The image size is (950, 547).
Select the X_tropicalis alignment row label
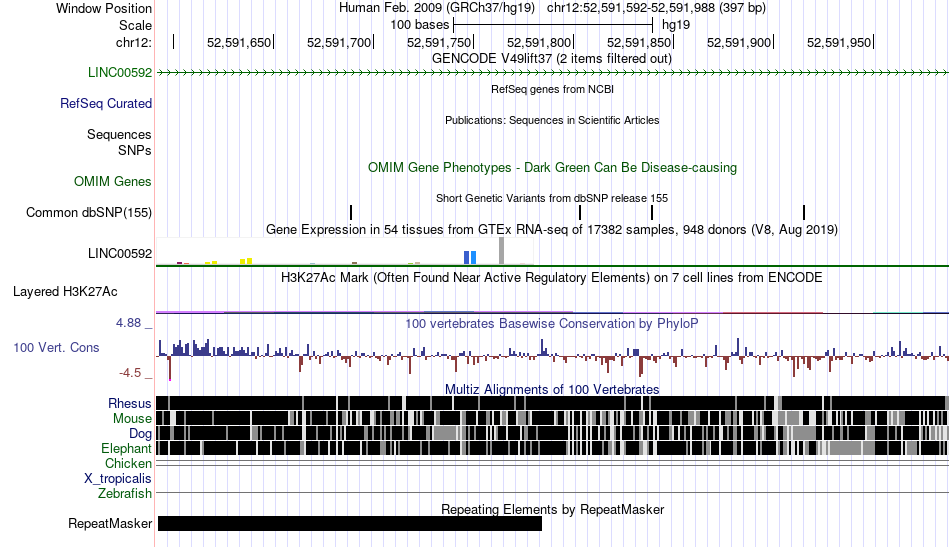118,479
